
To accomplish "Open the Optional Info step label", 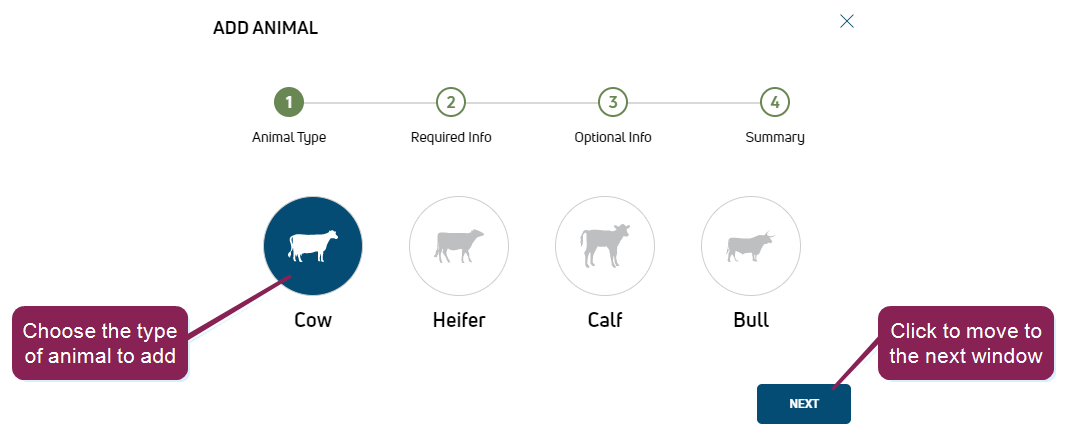I will pyautogui.click(x=613, y=137).
